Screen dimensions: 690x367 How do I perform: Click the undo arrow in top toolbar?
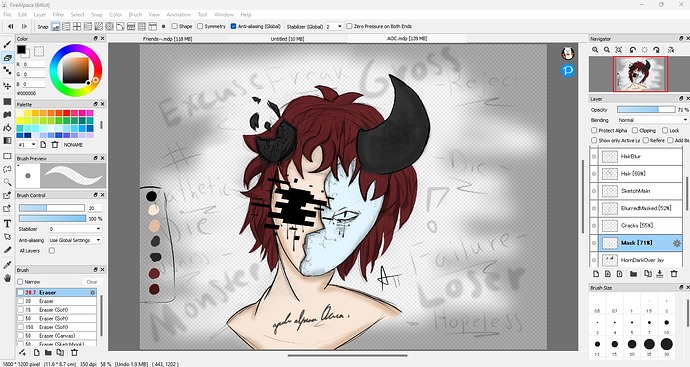[x=10, y=26]
